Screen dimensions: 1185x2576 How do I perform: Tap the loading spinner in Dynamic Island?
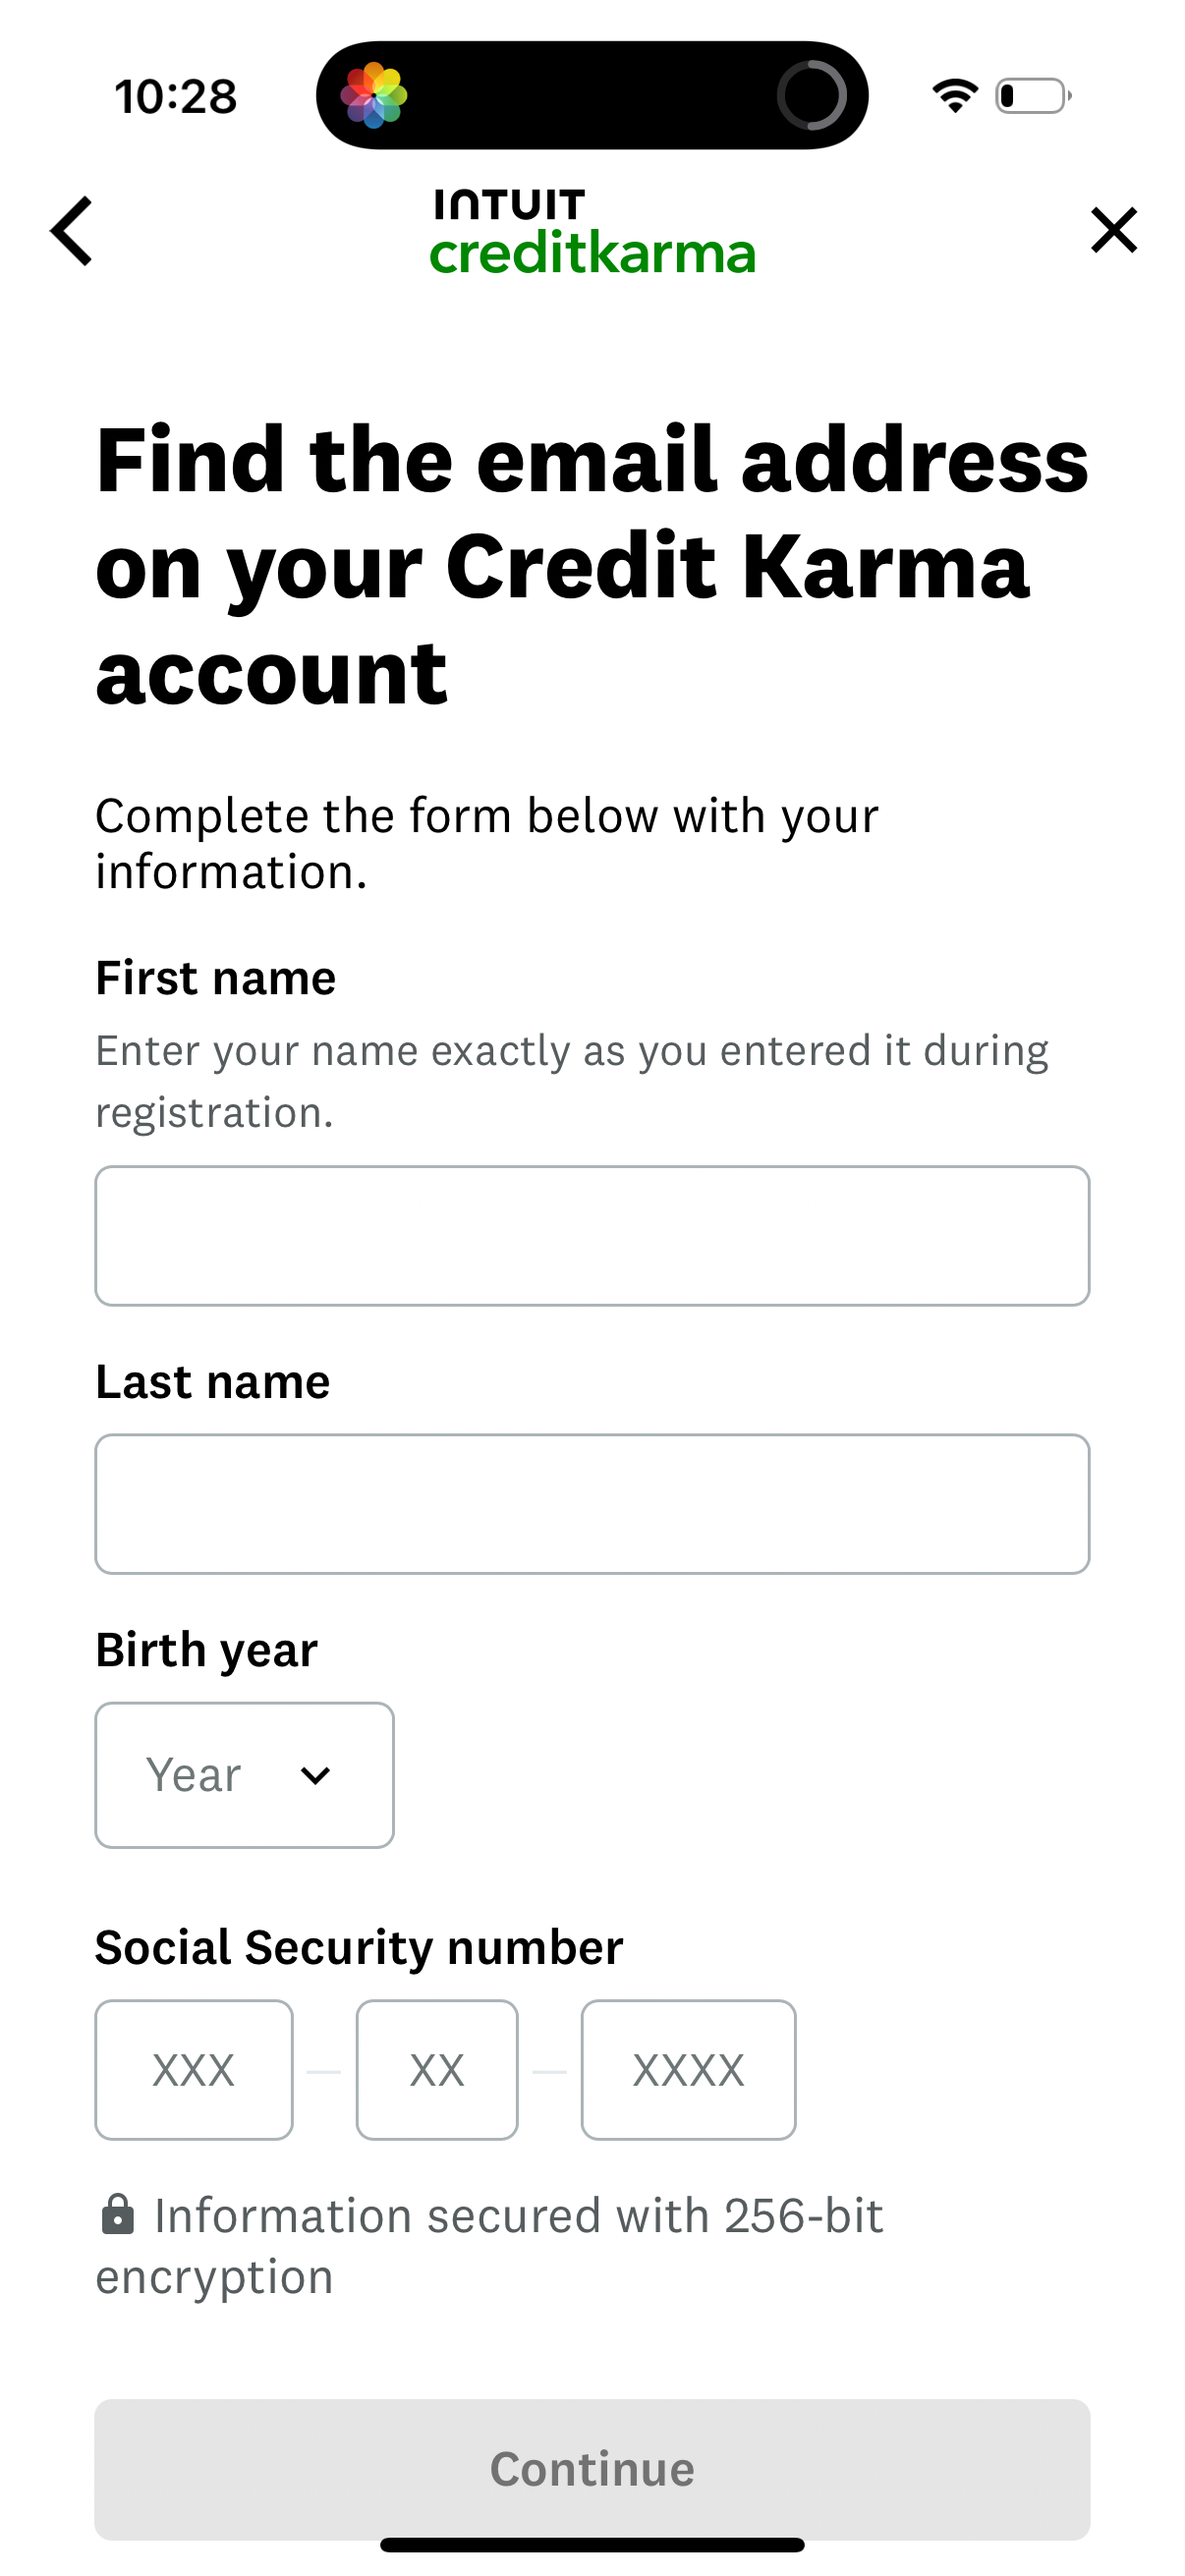pos(810,96)
